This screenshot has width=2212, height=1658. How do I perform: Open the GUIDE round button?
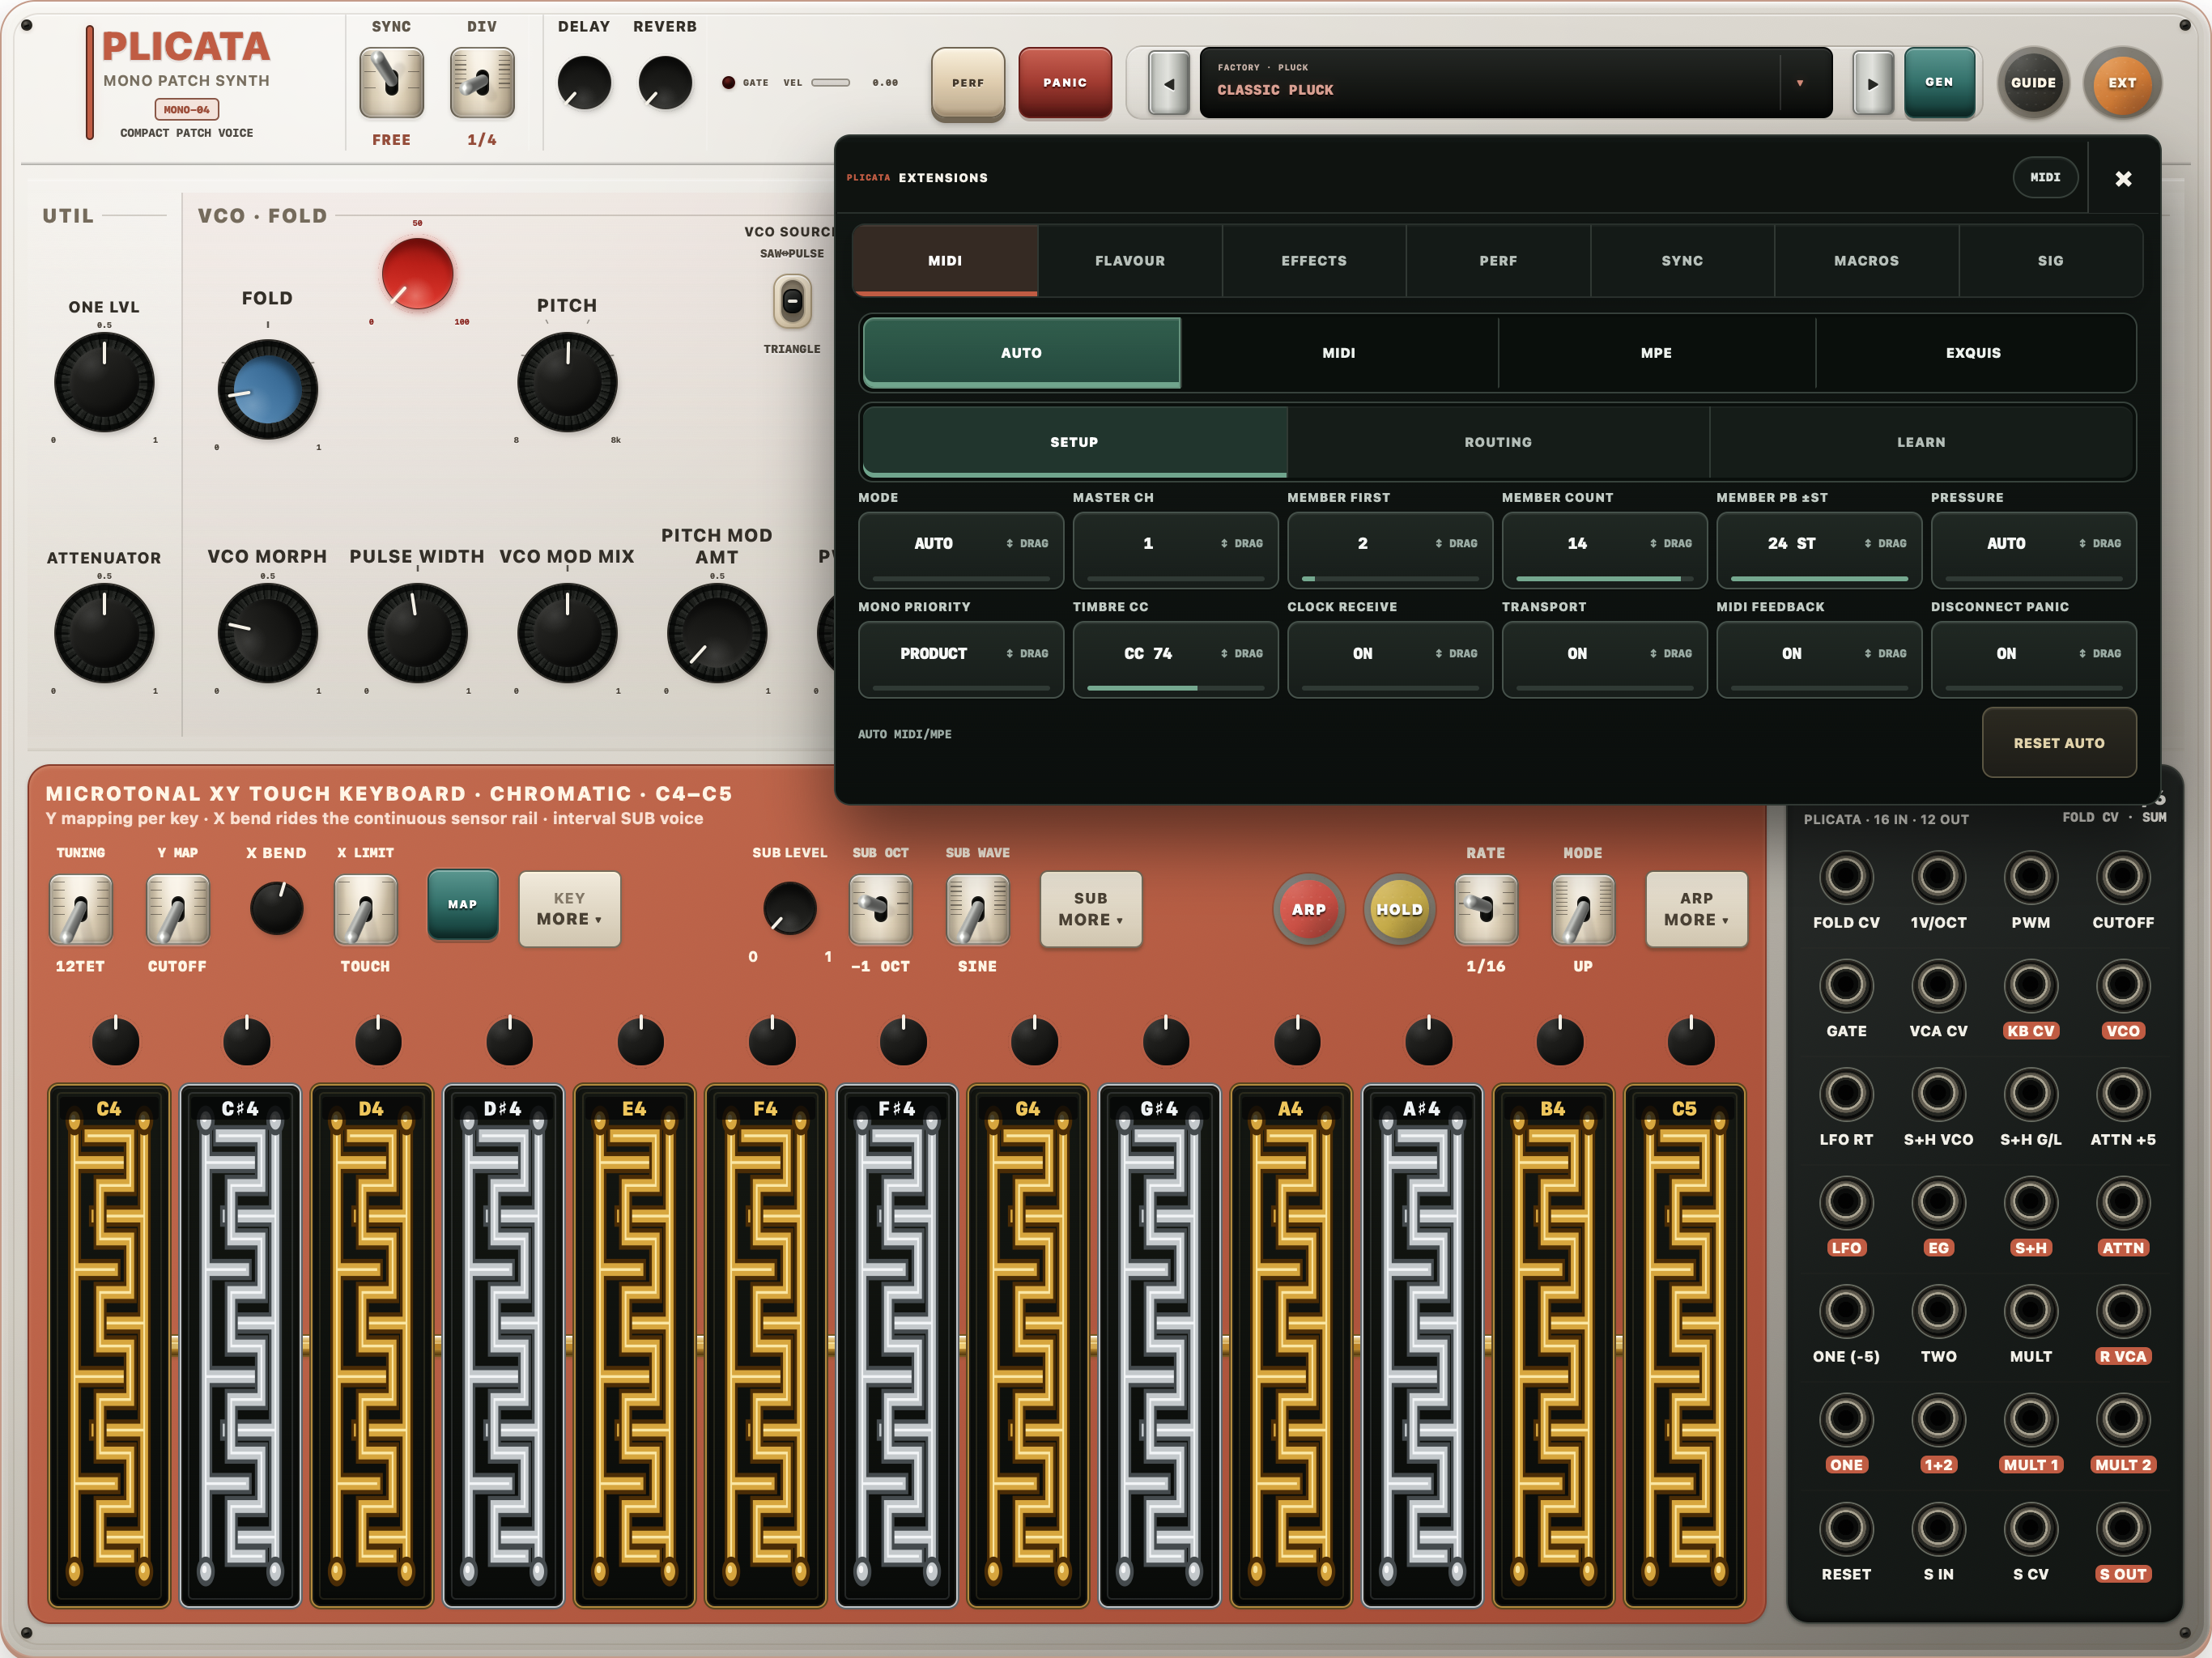pos(2033,83)
